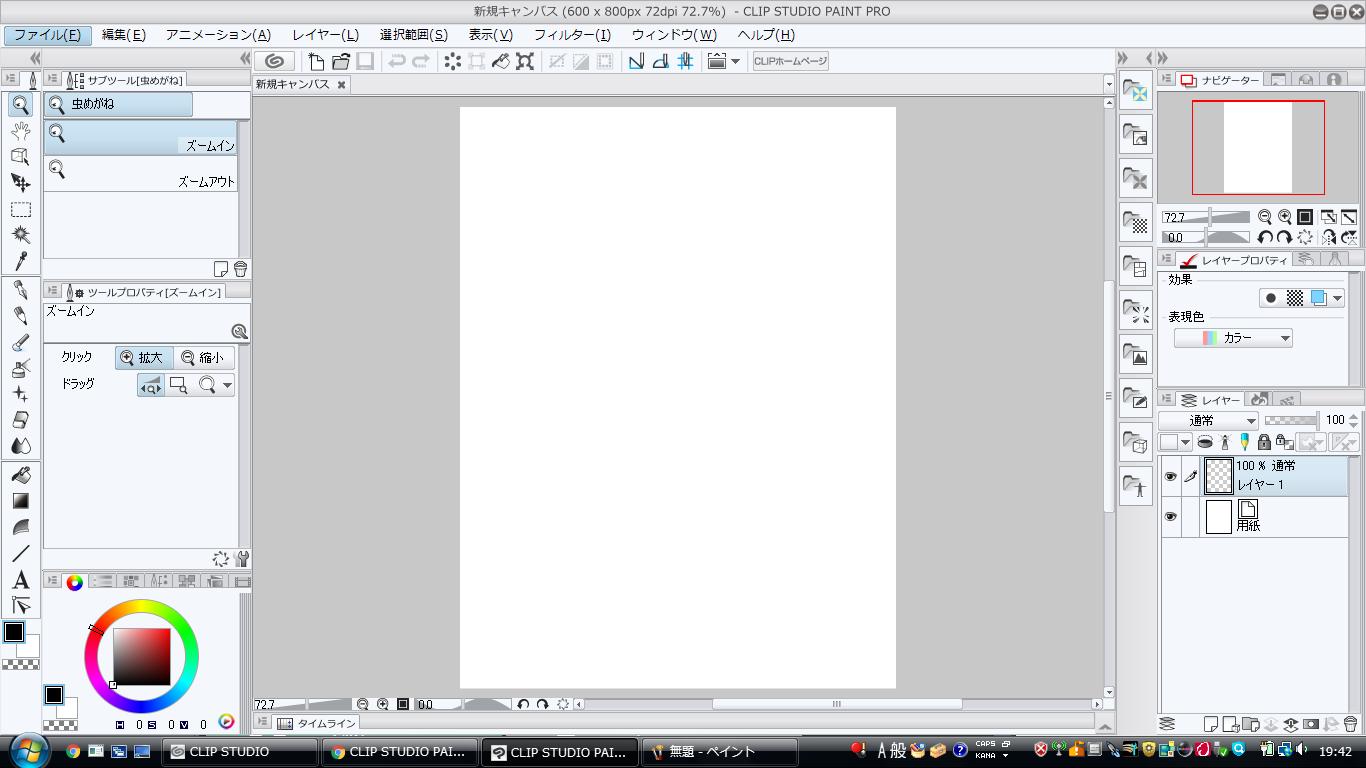1366x768 pixels.
Task: Open the カラー expression color dropdown
Action: click(x=1233, y=338)
